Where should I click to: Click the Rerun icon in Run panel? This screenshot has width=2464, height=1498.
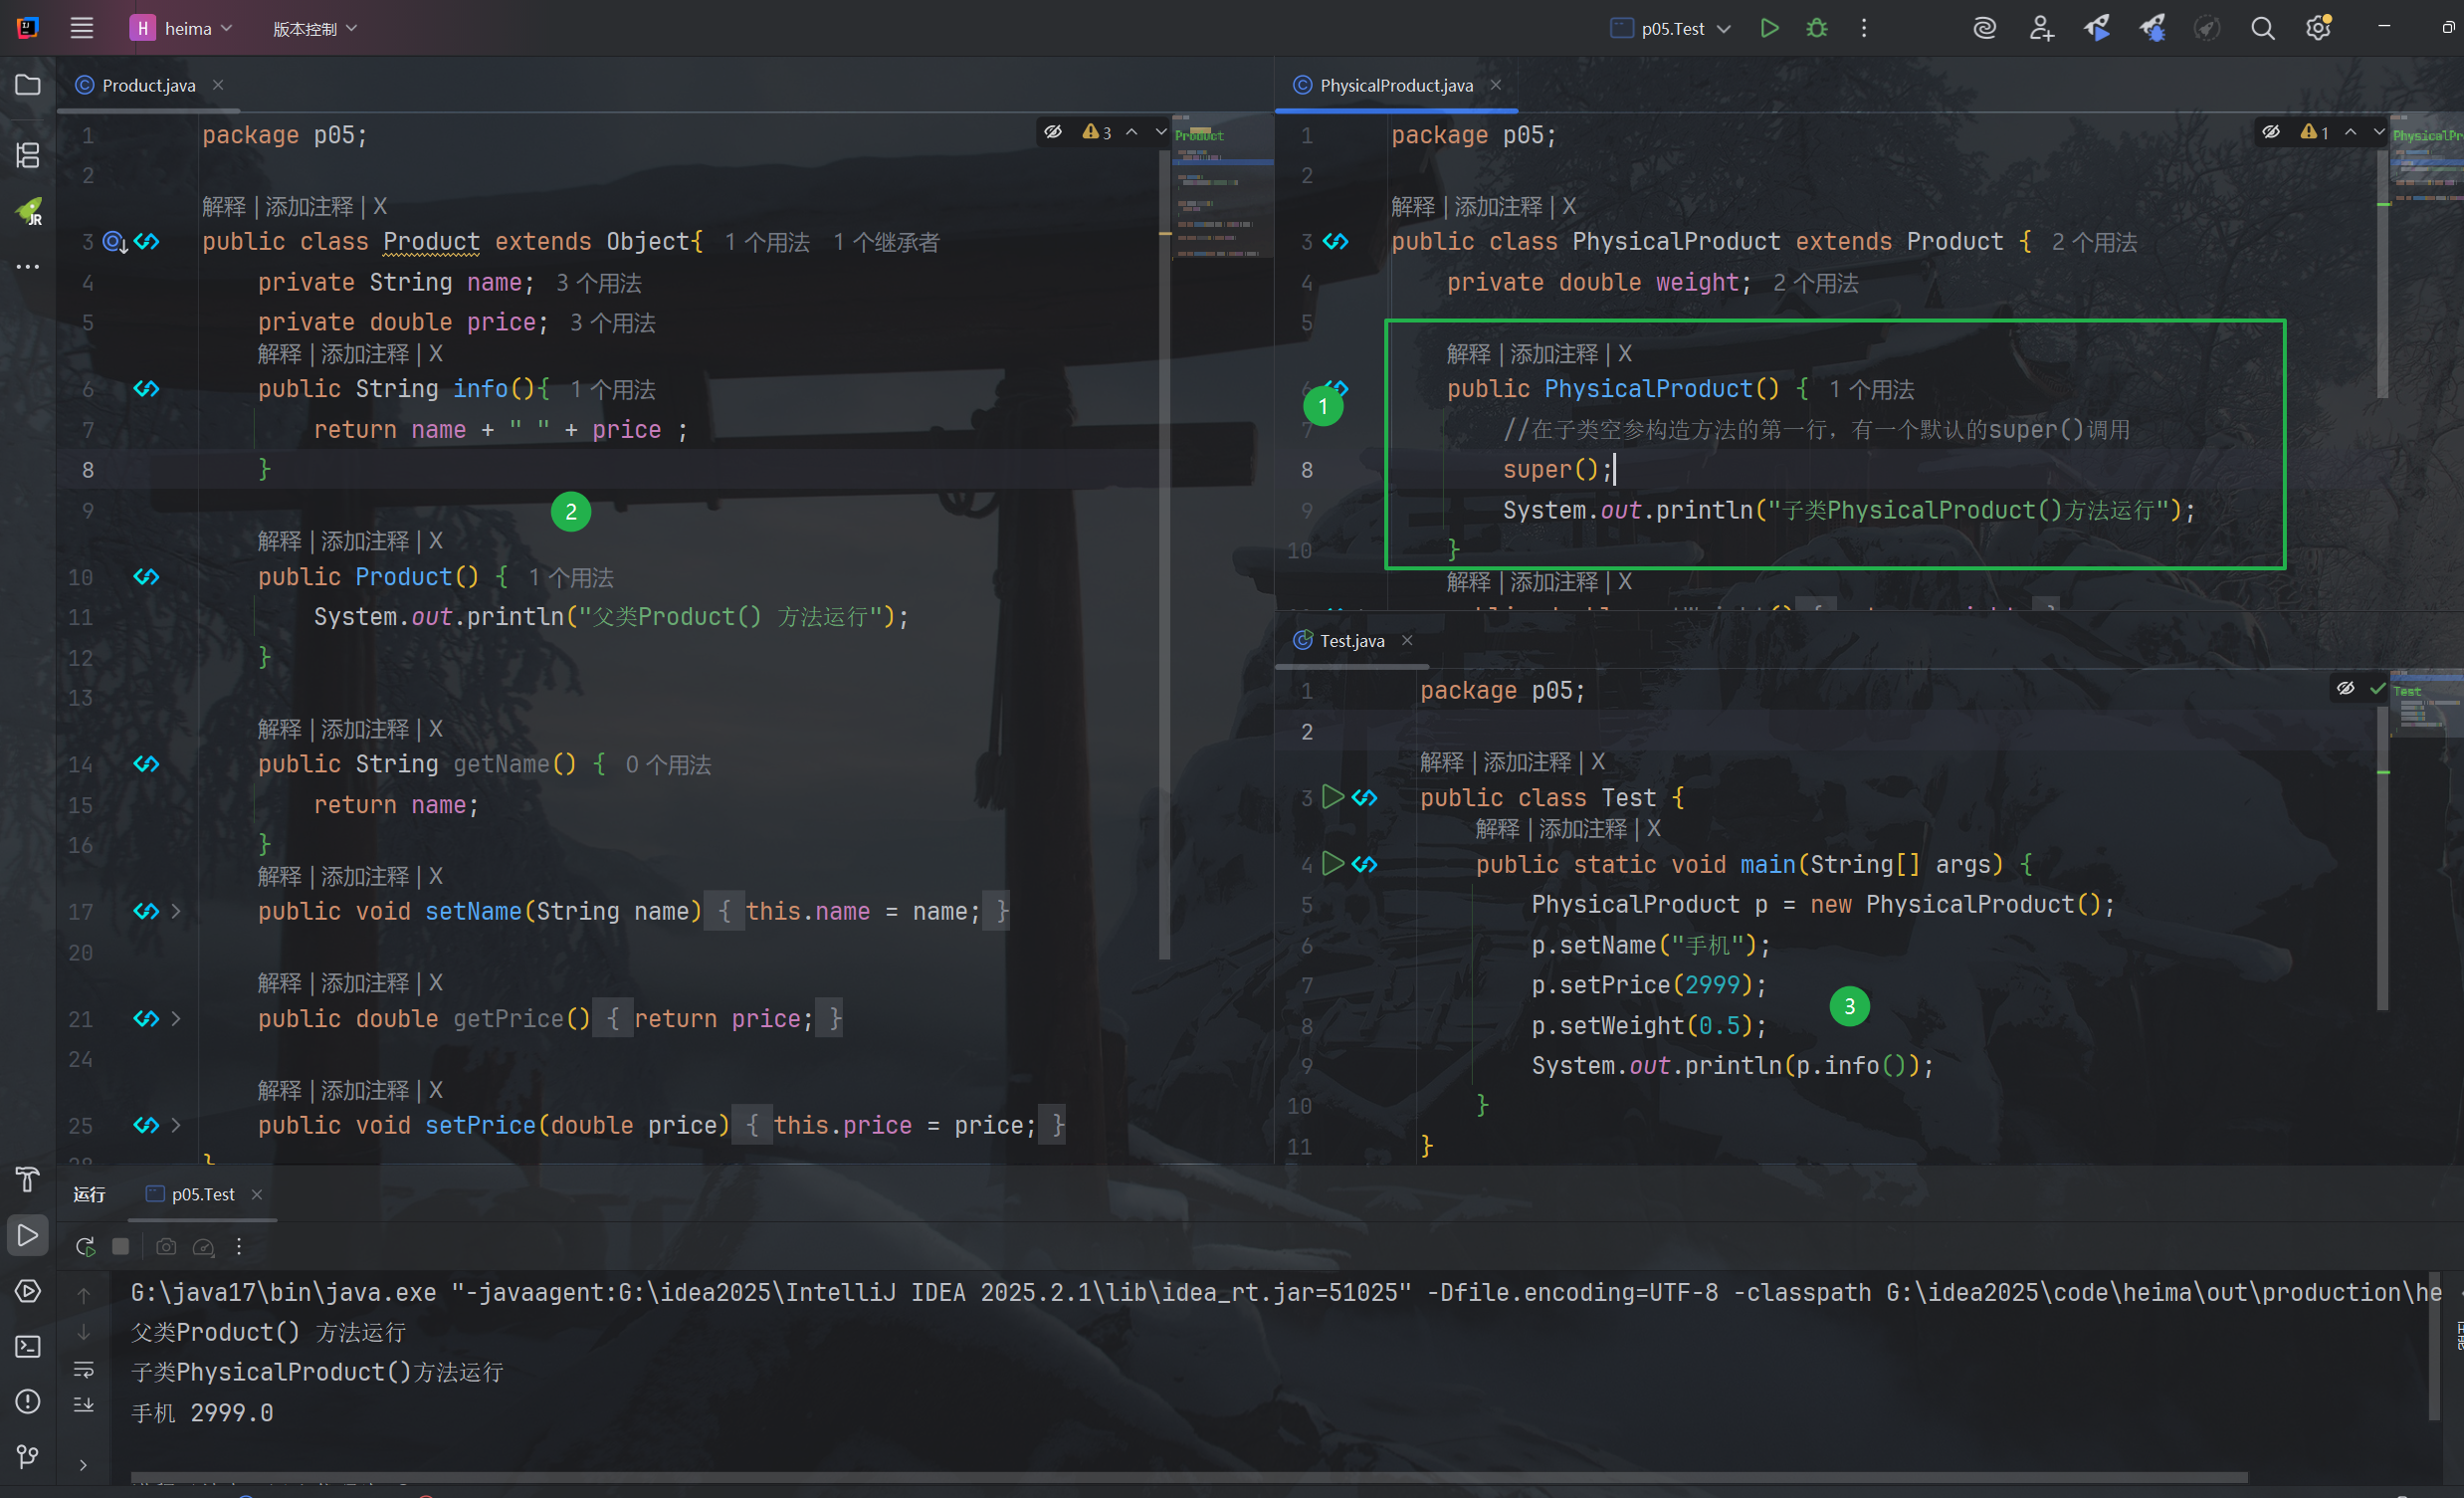point(85,1247)
